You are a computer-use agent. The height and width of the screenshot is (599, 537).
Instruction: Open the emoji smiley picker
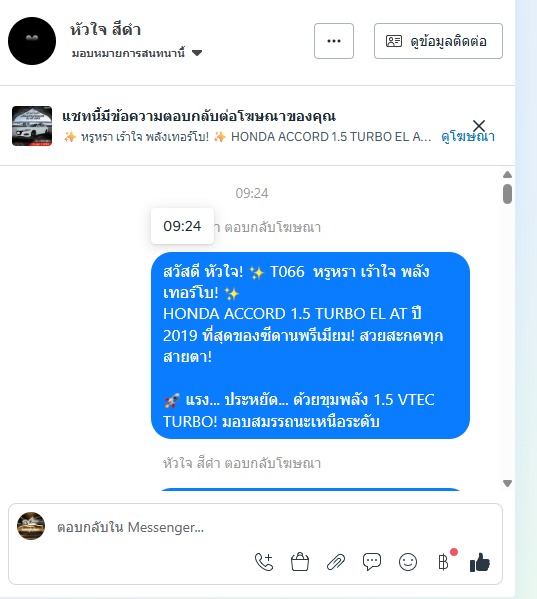408,562
